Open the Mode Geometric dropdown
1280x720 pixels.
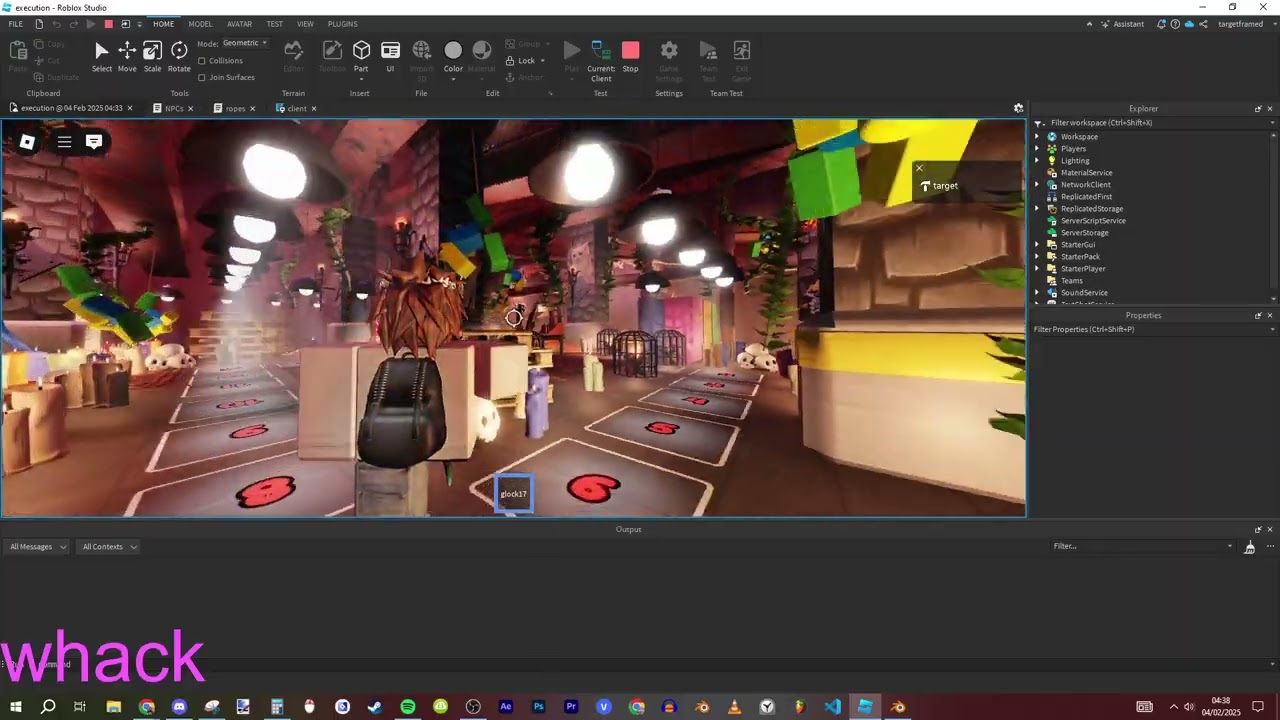tap(244, 43)
